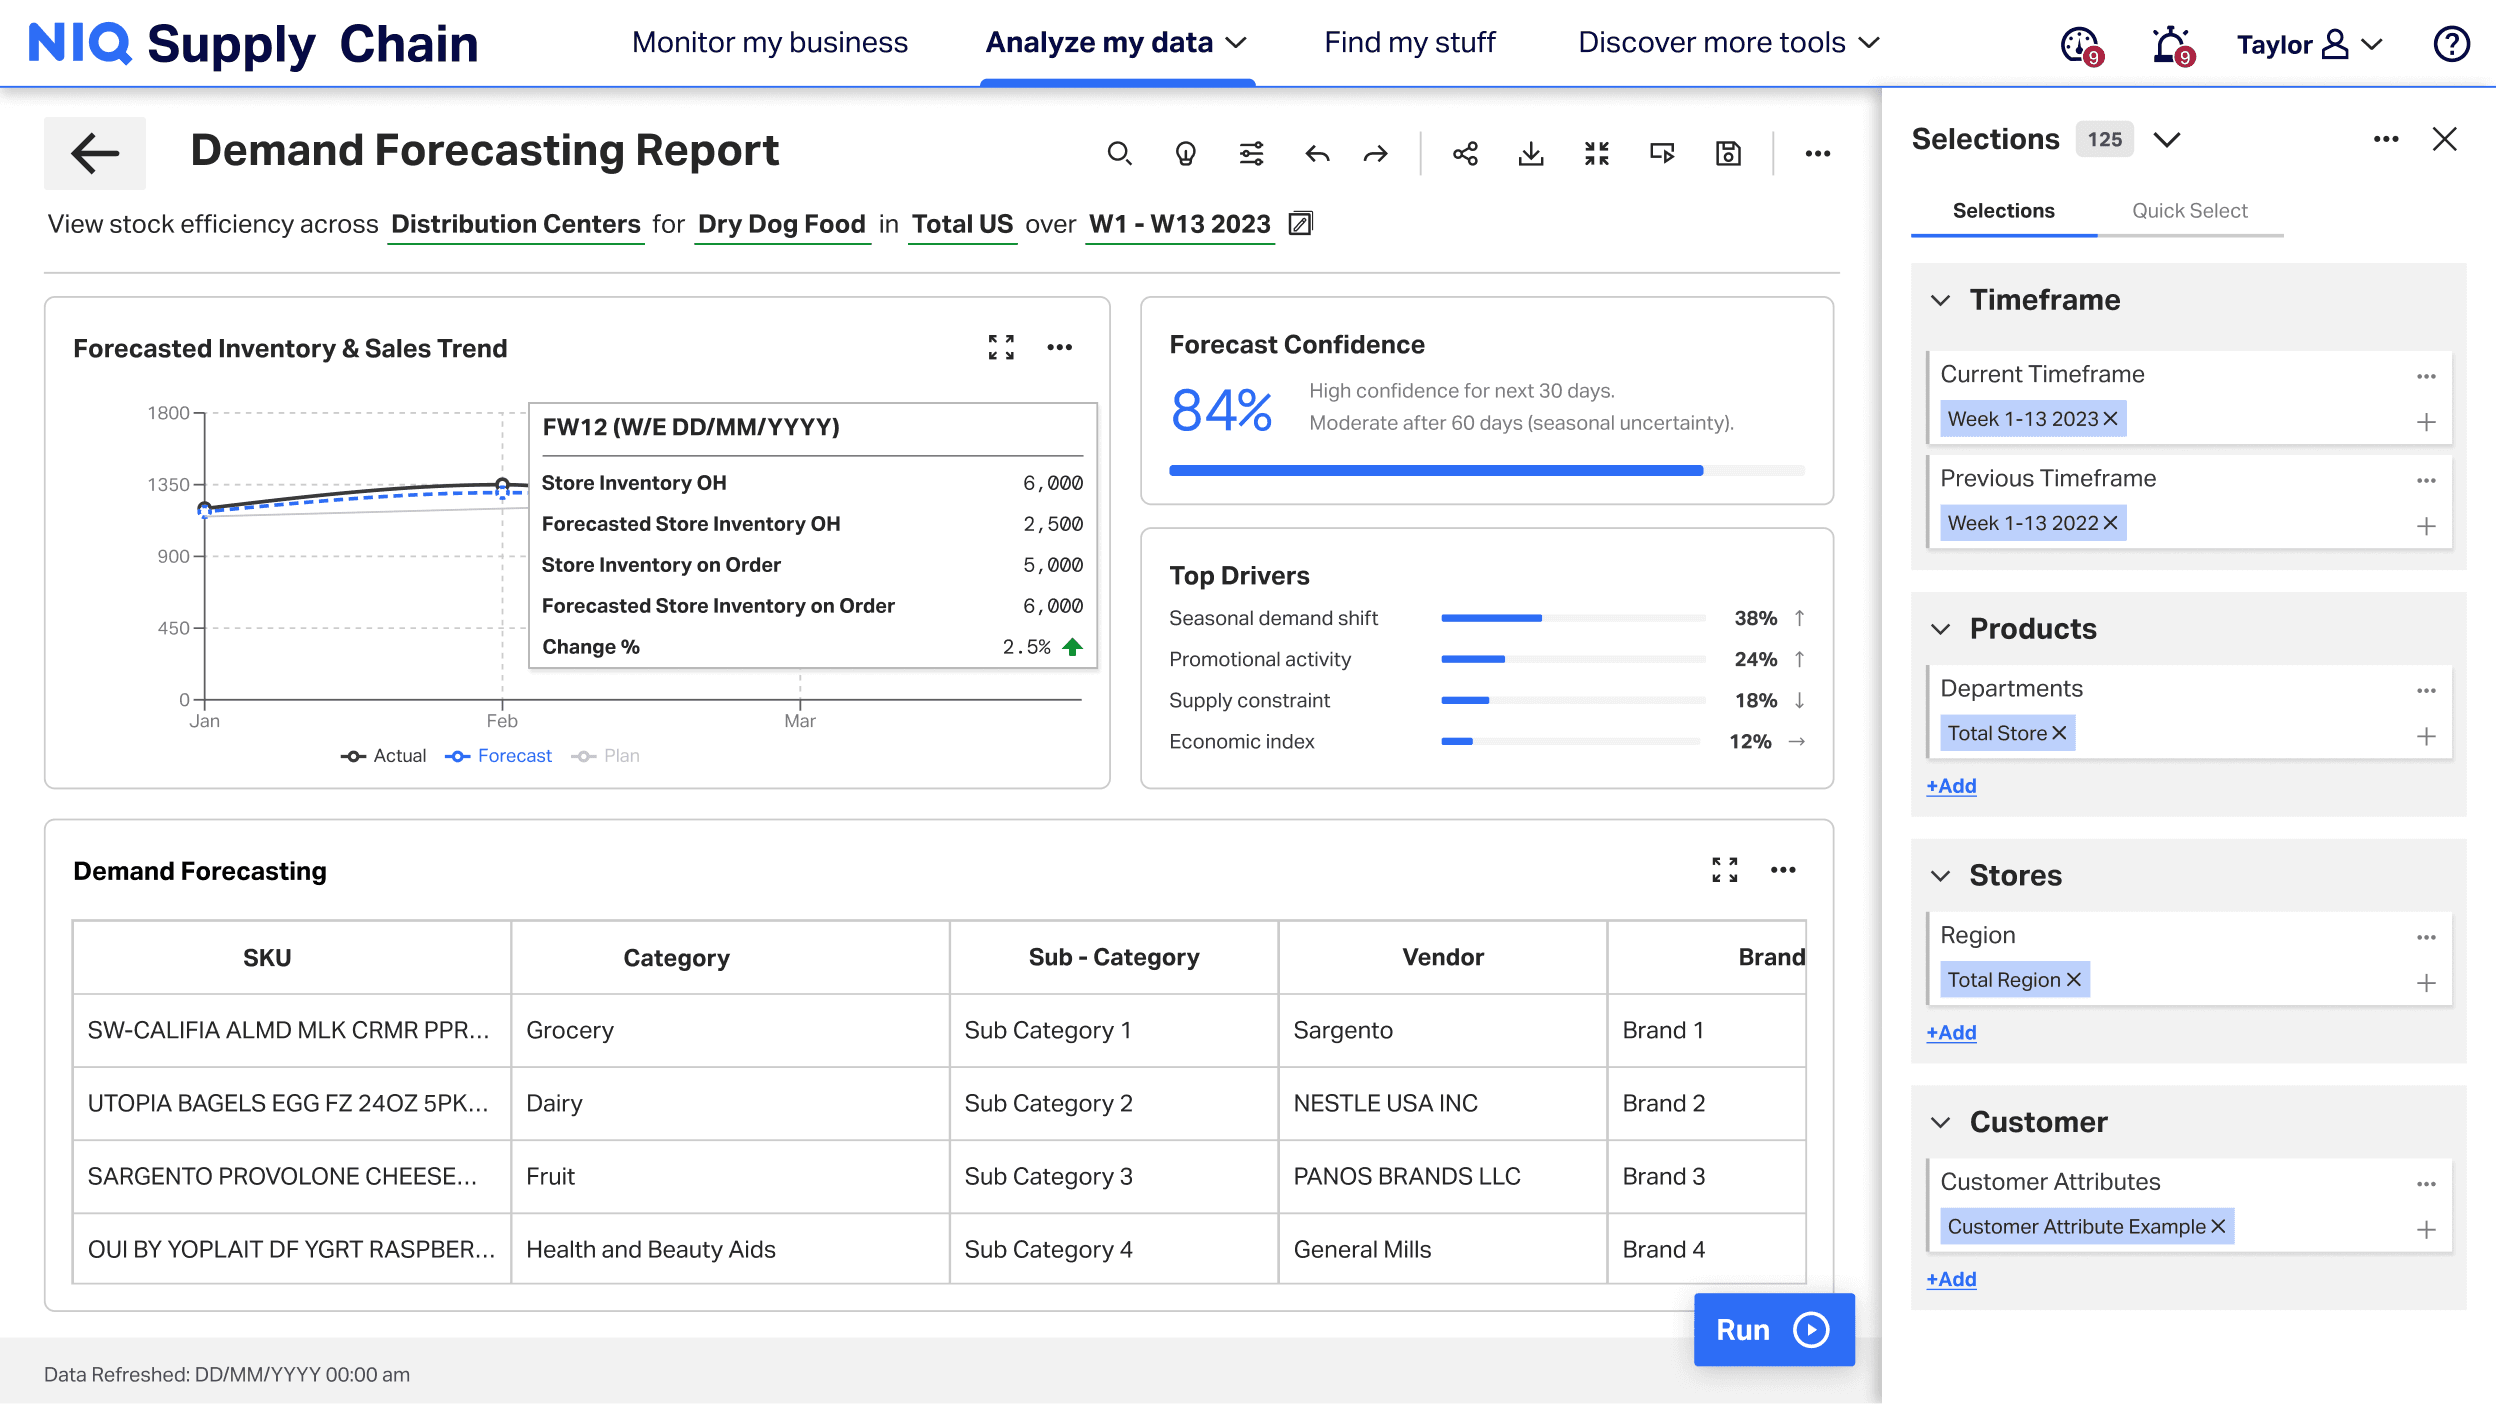Click the back arrow button
This screenshot has width=2496, height=1404.
(95, 153)
